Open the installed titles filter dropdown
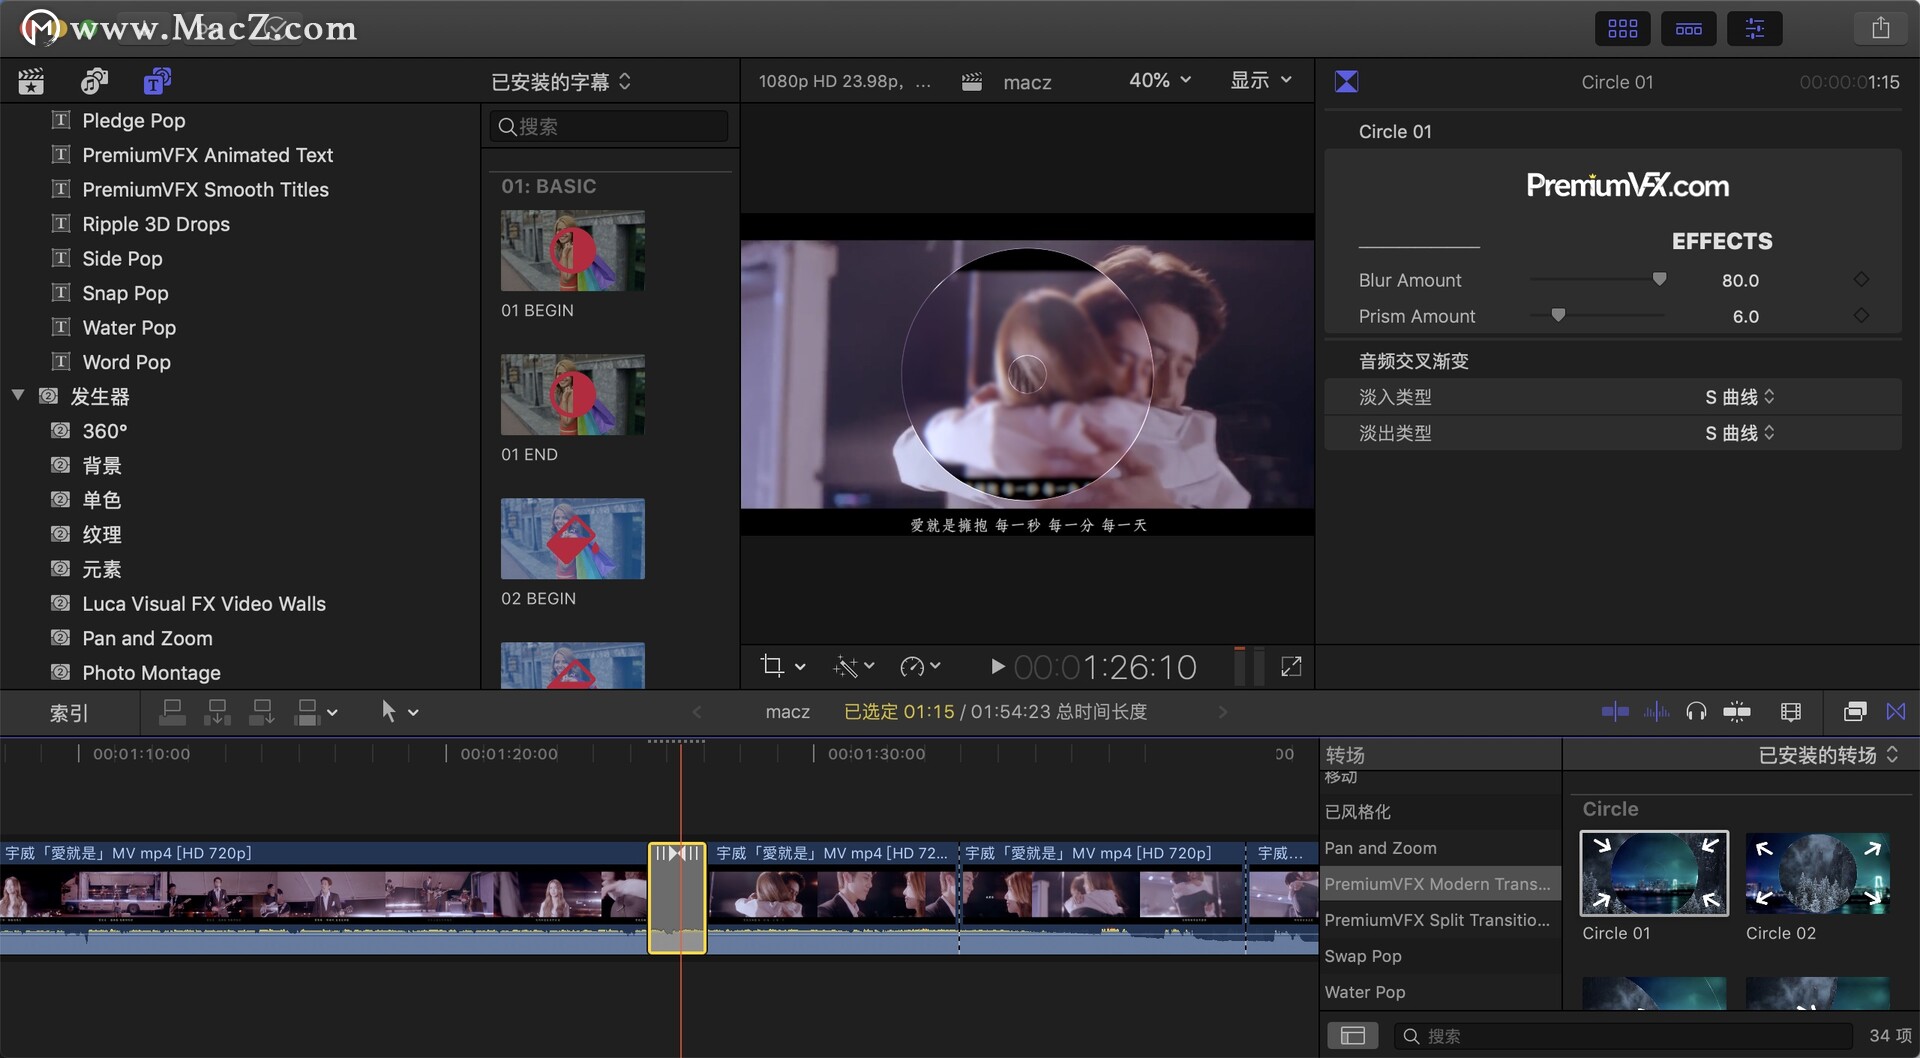Image resolution: width=1920 pixels, height=1058 pixels. point(561,81)
